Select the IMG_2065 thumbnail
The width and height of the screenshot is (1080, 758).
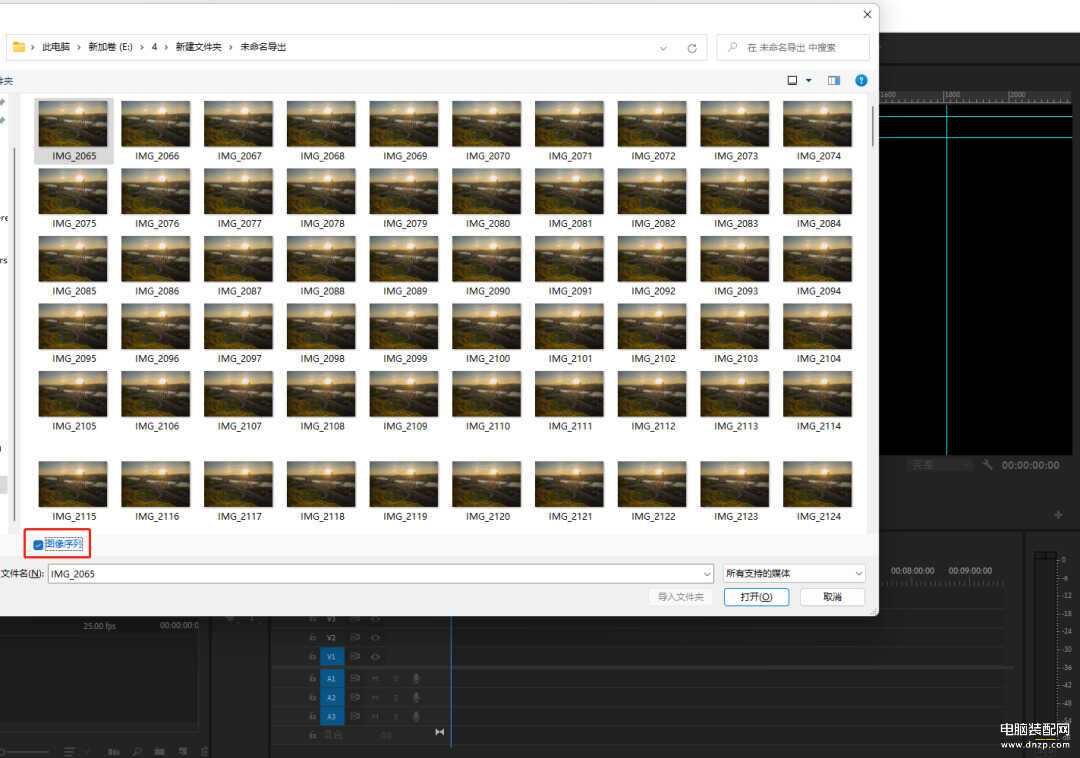[x=73, y=123]
